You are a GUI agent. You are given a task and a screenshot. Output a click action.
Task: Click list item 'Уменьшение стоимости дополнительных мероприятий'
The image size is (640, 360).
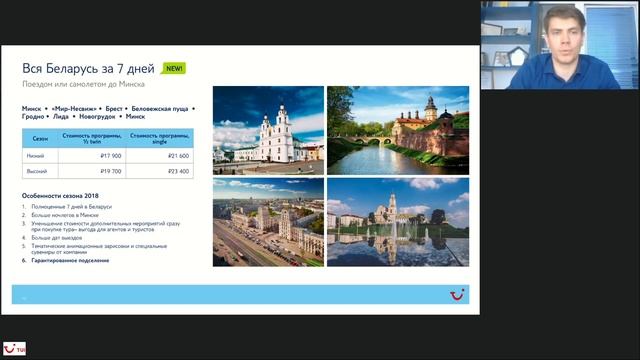coord(105,227)
